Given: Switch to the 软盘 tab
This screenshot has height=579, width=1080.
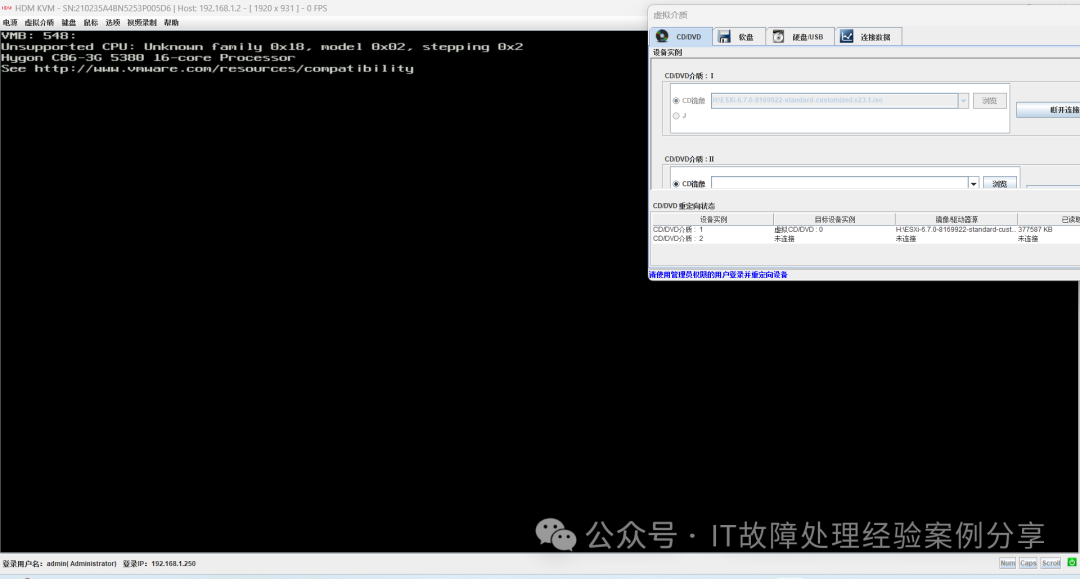Looking at the screenshot, I should [739, 36].
